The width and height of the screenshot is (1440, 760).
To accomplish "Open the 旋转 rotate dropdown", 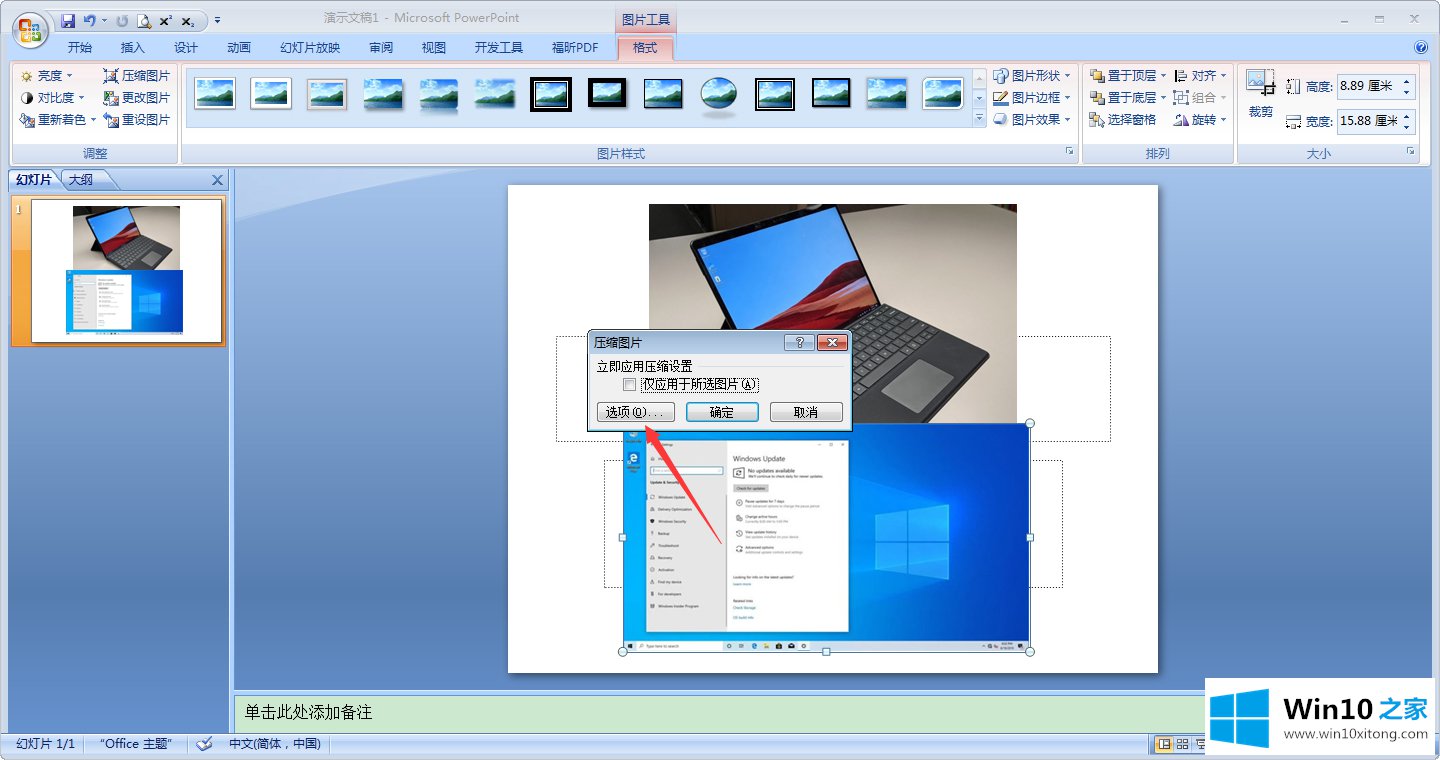I will pos(1200,120).
